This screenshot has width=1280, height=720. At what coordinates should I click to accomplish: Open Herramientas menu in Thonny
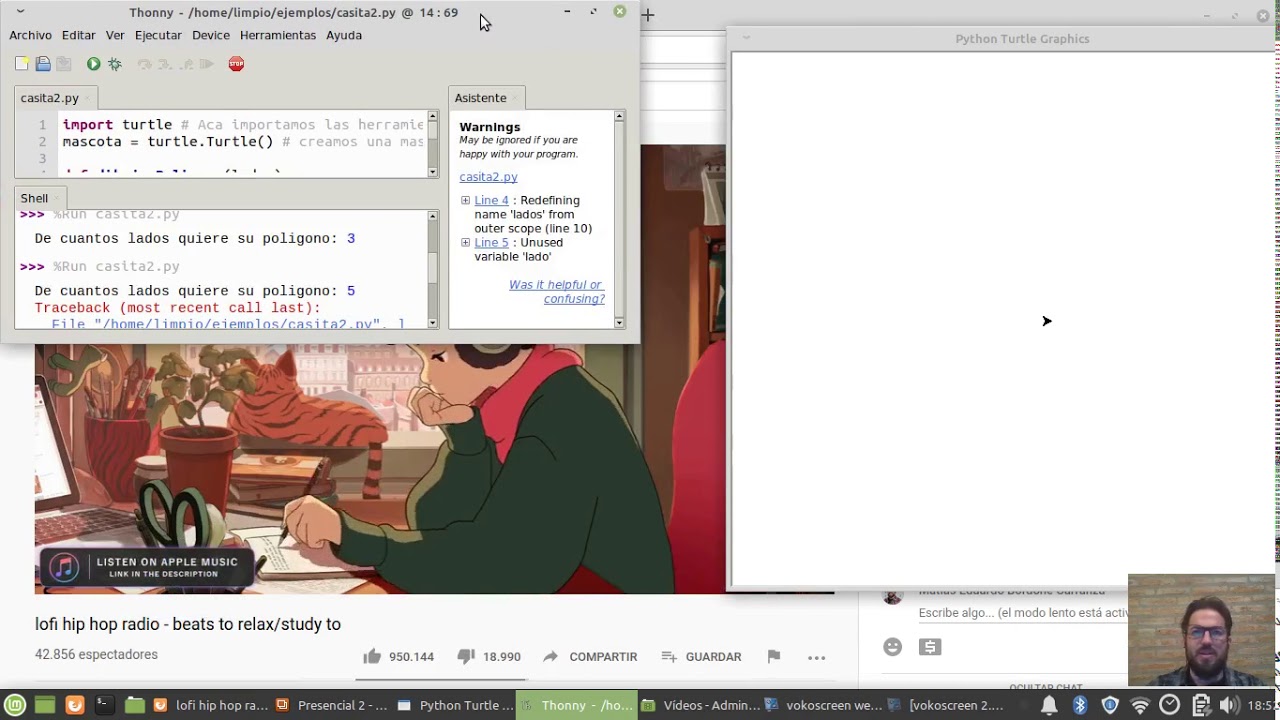pyautogui.click(x=277, y=35)
